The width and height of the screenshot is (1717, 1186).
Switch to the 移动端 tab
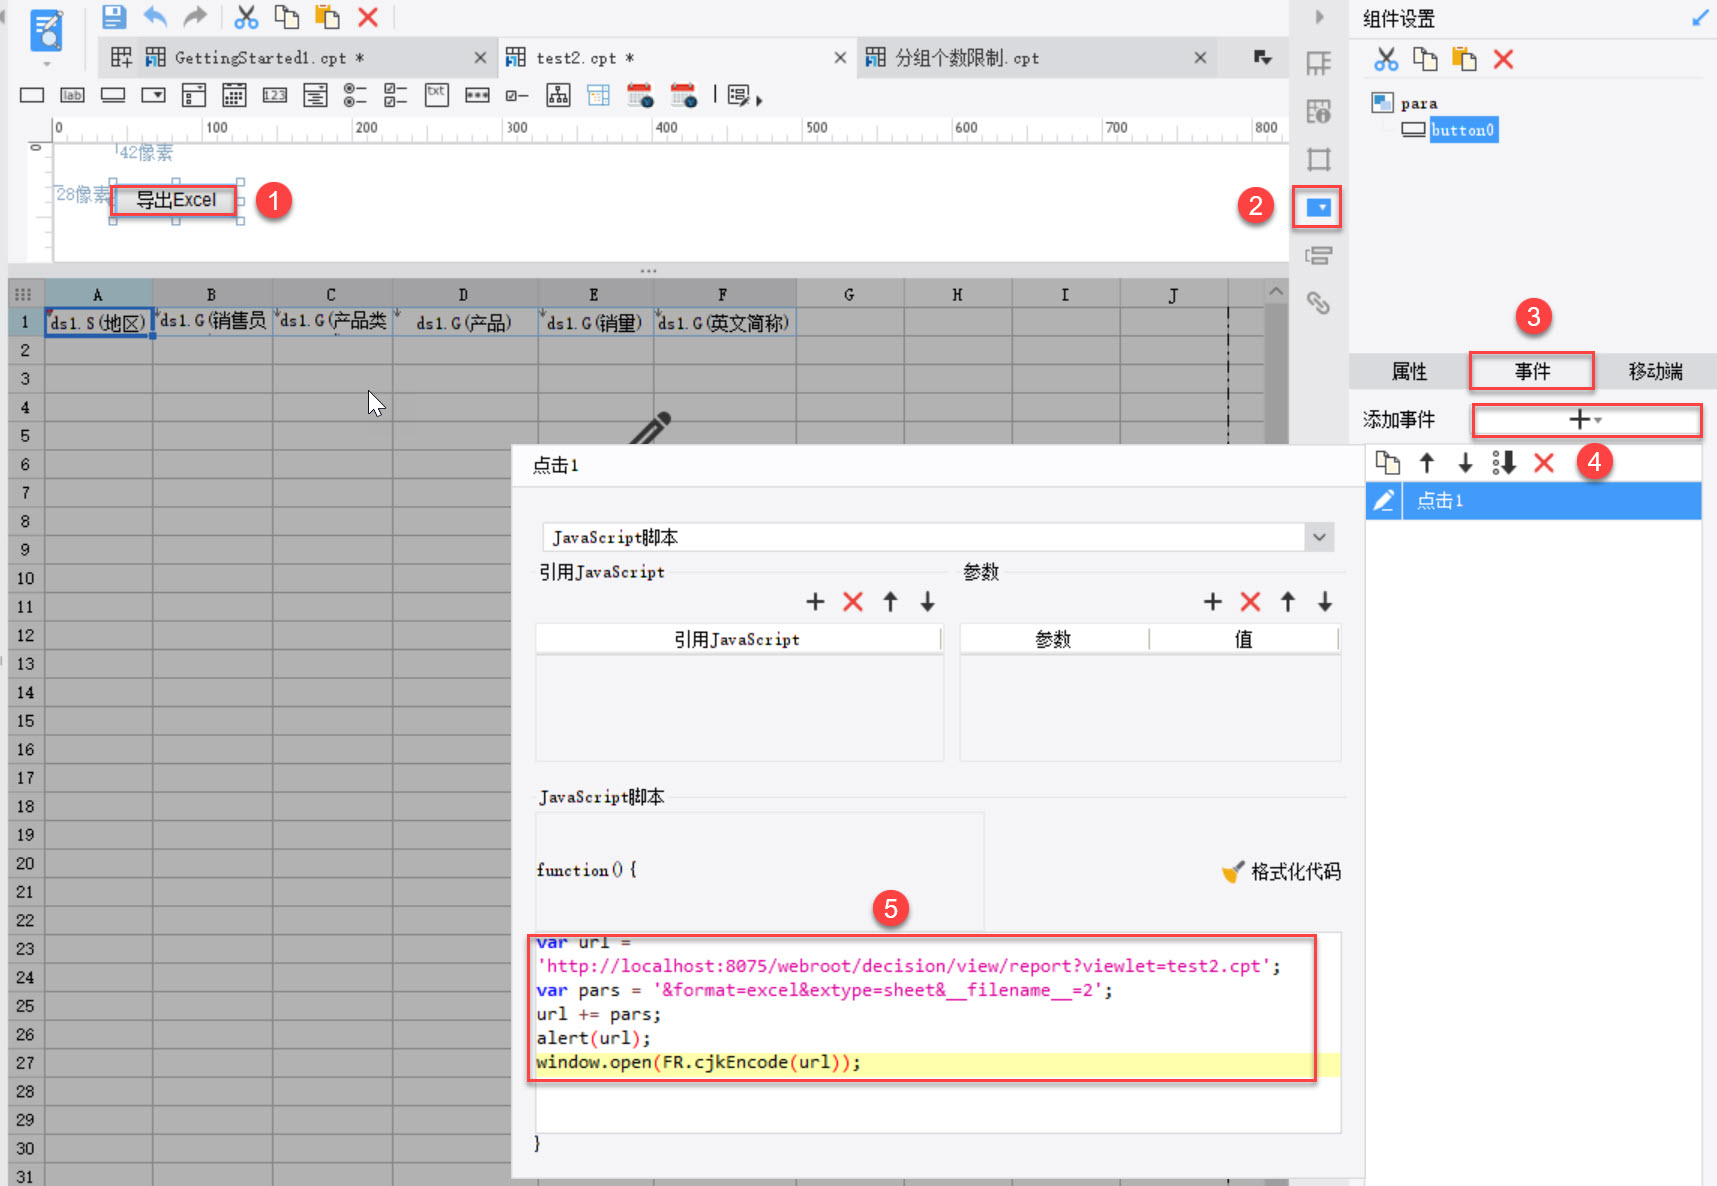(x=1655, y=371)
